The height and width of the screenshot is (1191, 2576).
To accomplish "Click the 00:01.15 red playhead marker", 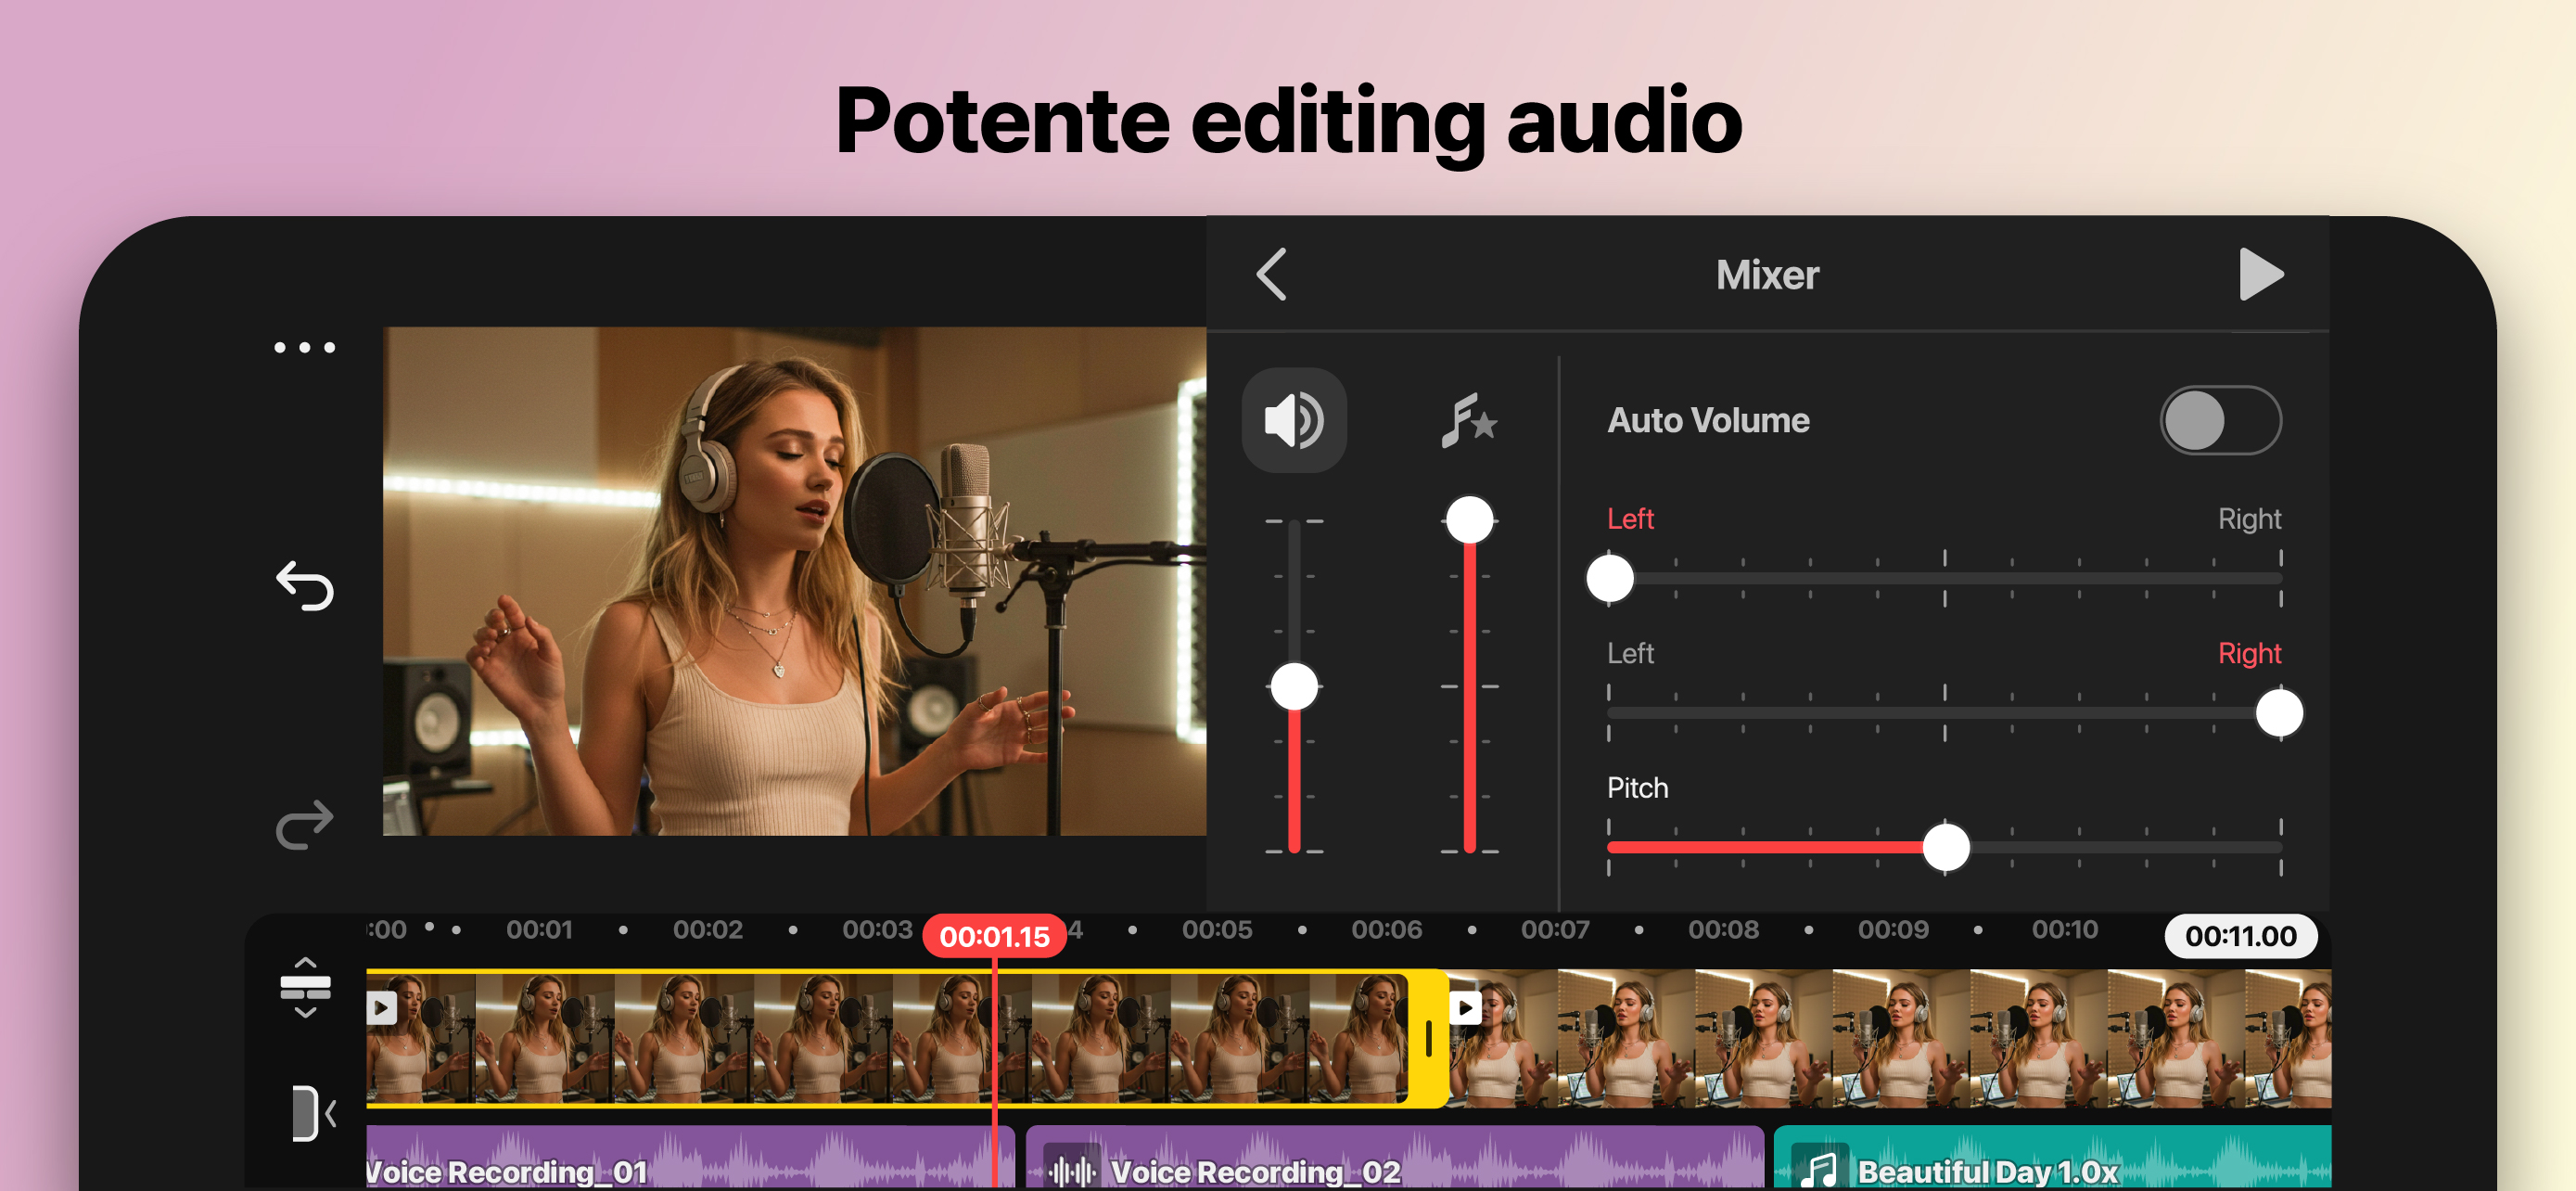I will [993, 937].
